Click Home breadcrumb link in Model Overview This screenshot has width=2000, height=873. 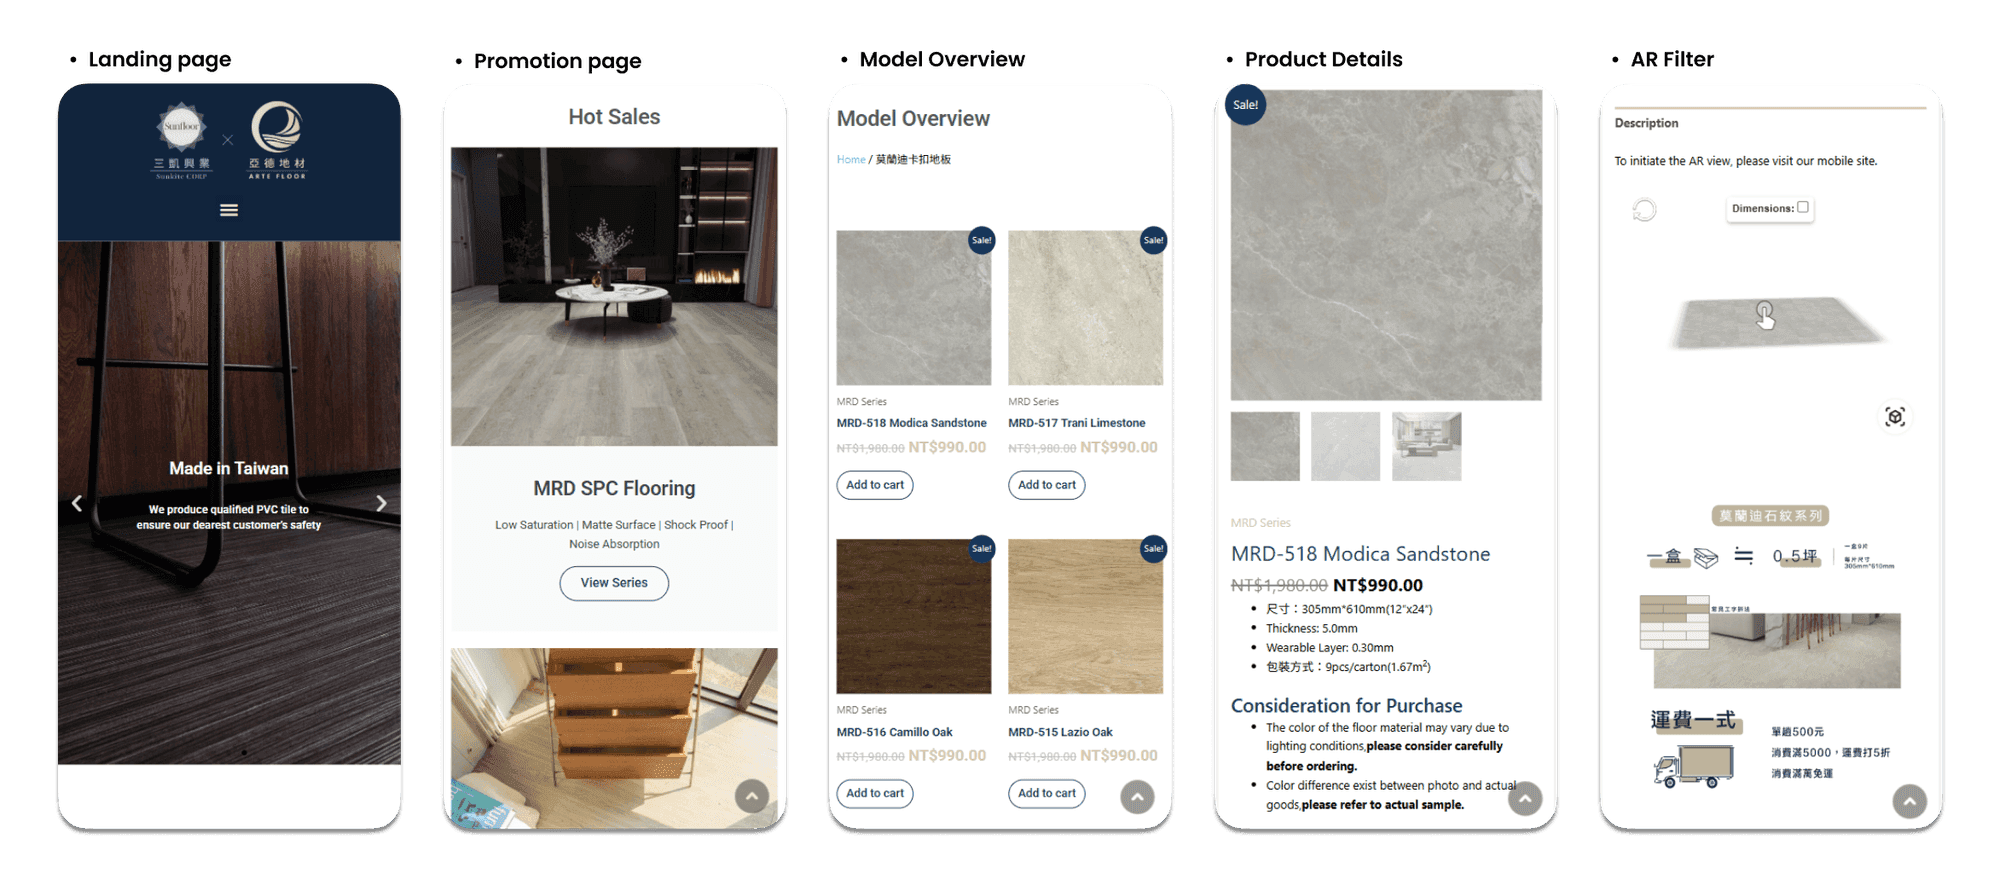click(x=851, y=160)
